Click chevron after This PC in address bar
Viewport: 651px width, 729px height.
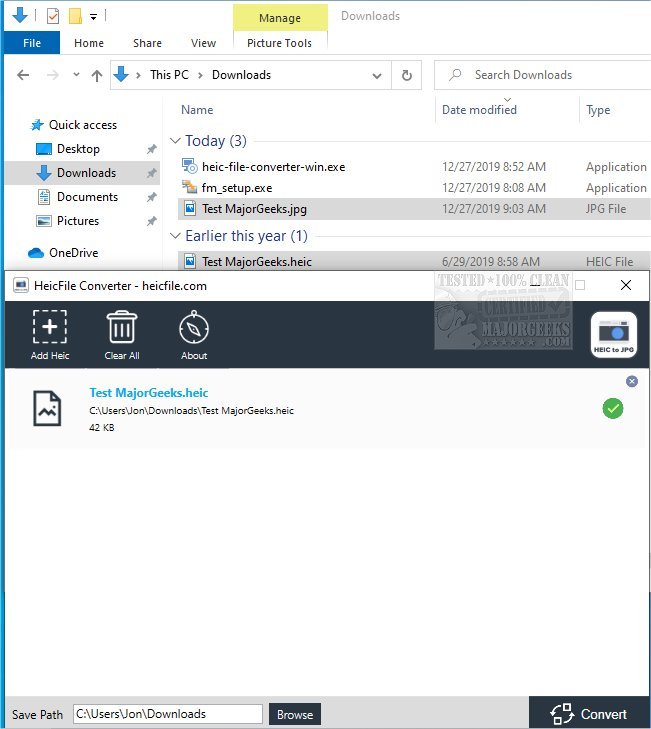click(200, 75)
